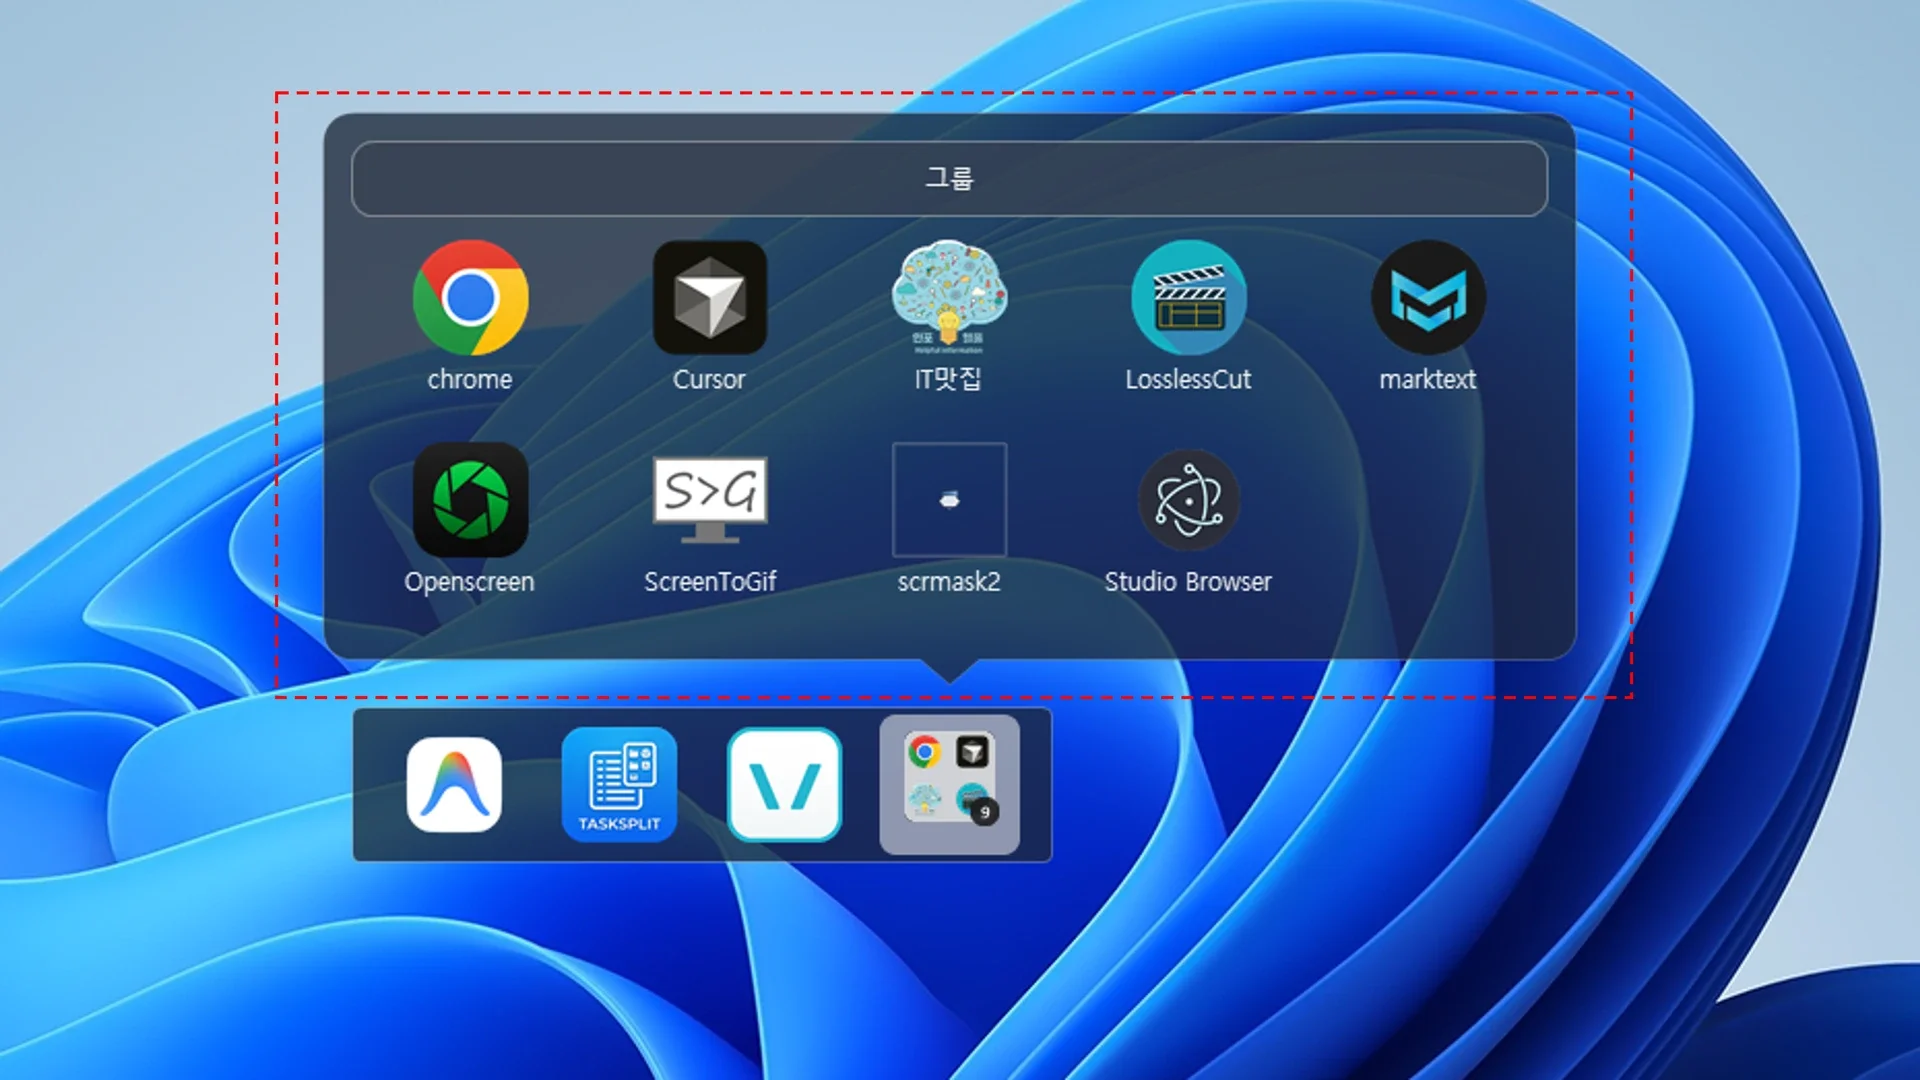Image resolution: width=1920 pixels, height=1080 pixels.
Task: Select the Studio Browser label text
Action: 1188,582
